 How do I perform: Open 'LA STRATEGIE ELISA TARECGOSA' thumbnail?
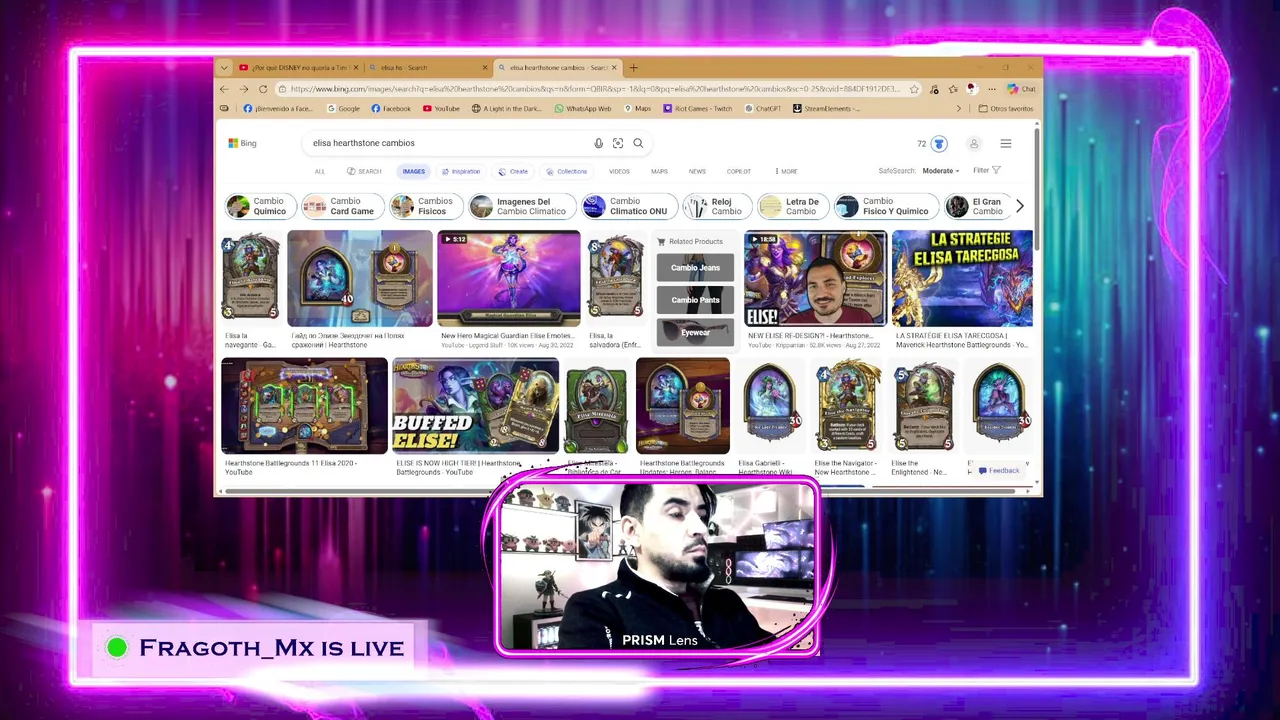click(962, 278)
